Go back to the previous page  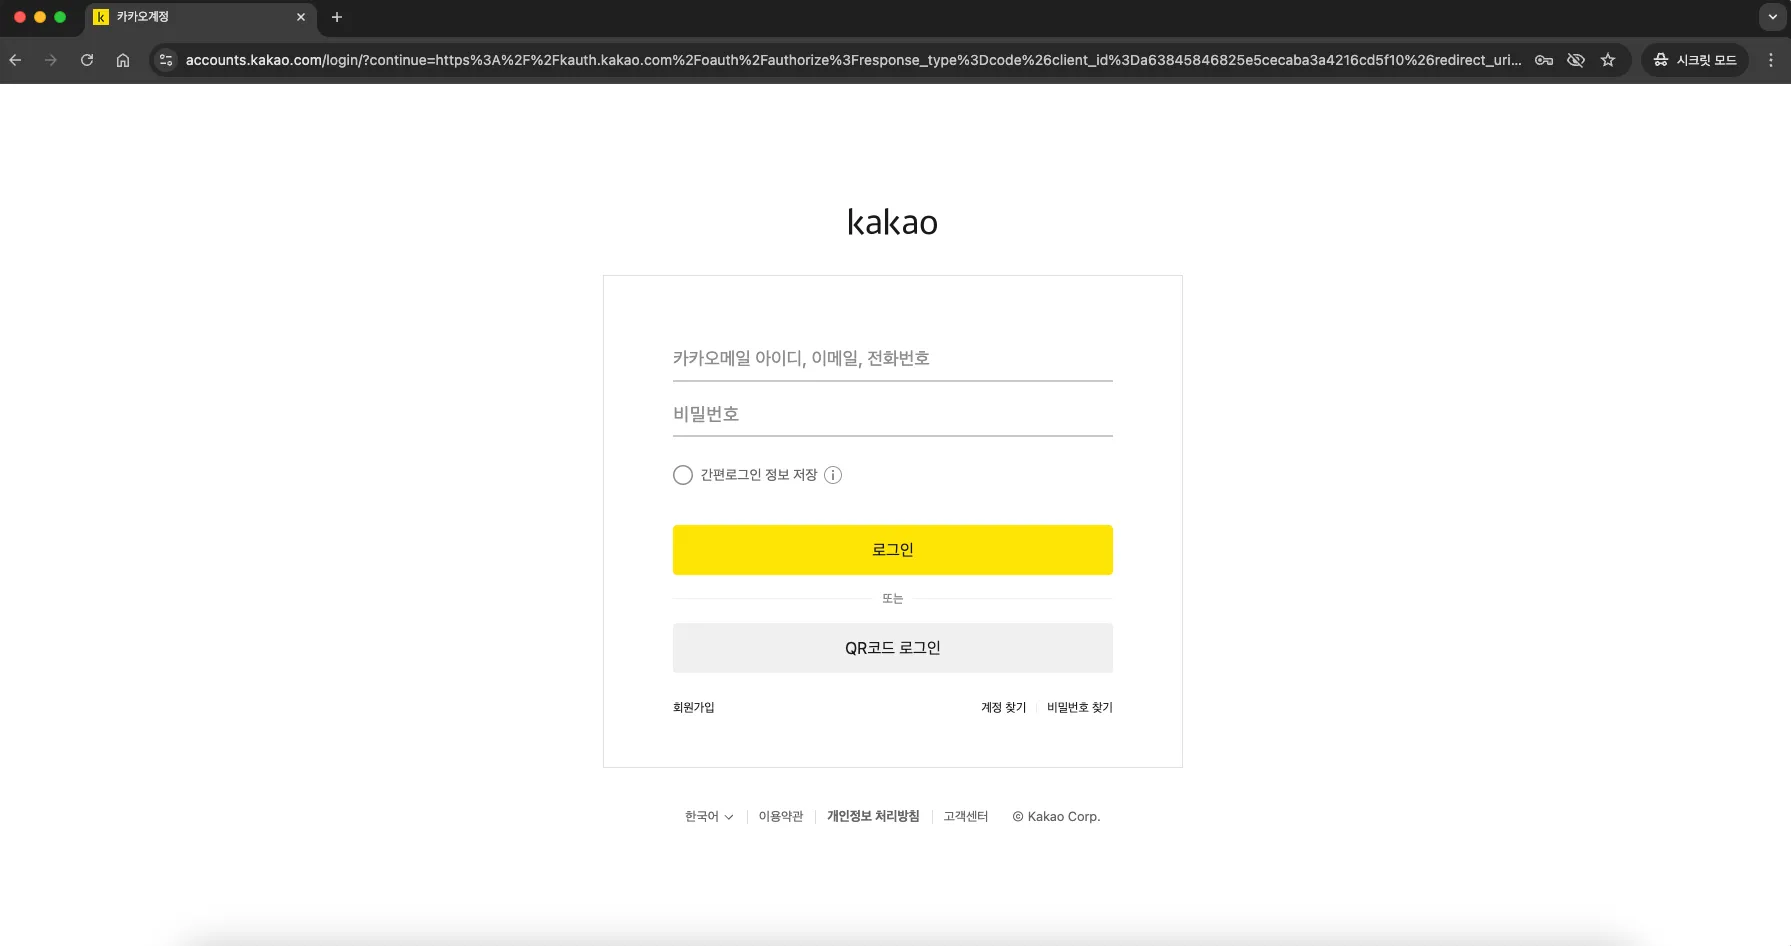tap(15, 60)
